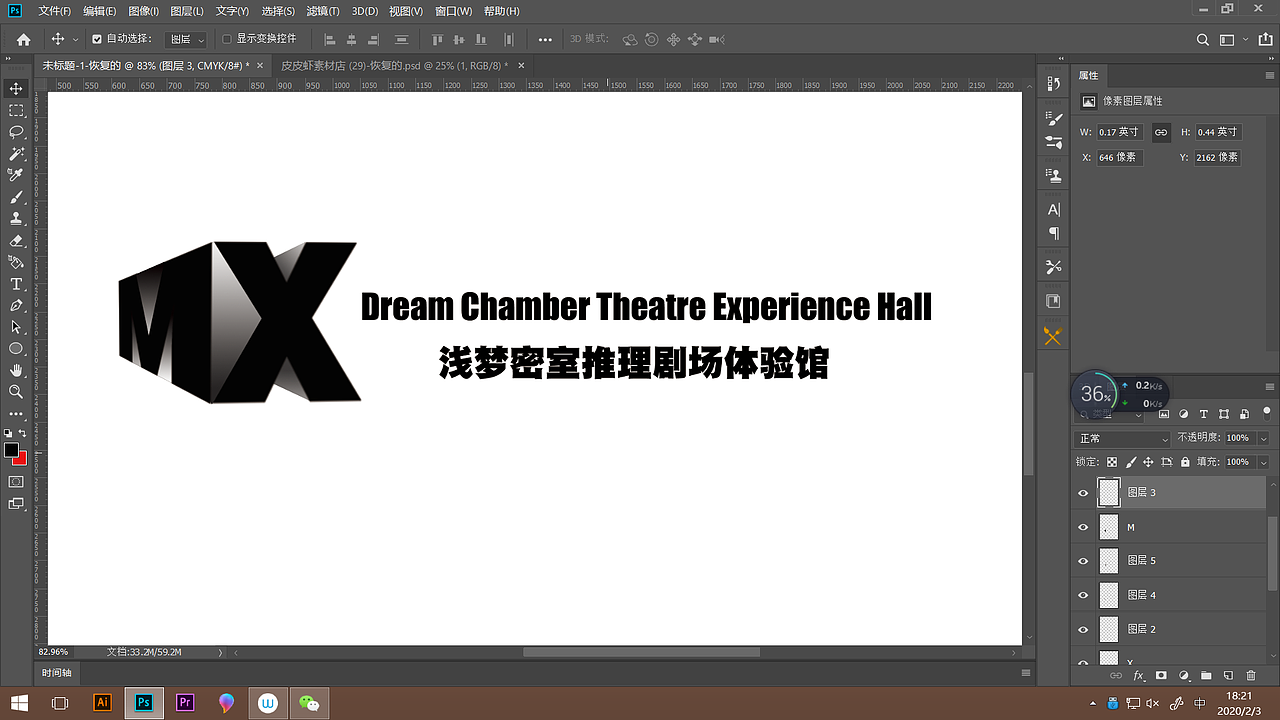Open the blend mode 正常 dropdown

(1123, 439)
